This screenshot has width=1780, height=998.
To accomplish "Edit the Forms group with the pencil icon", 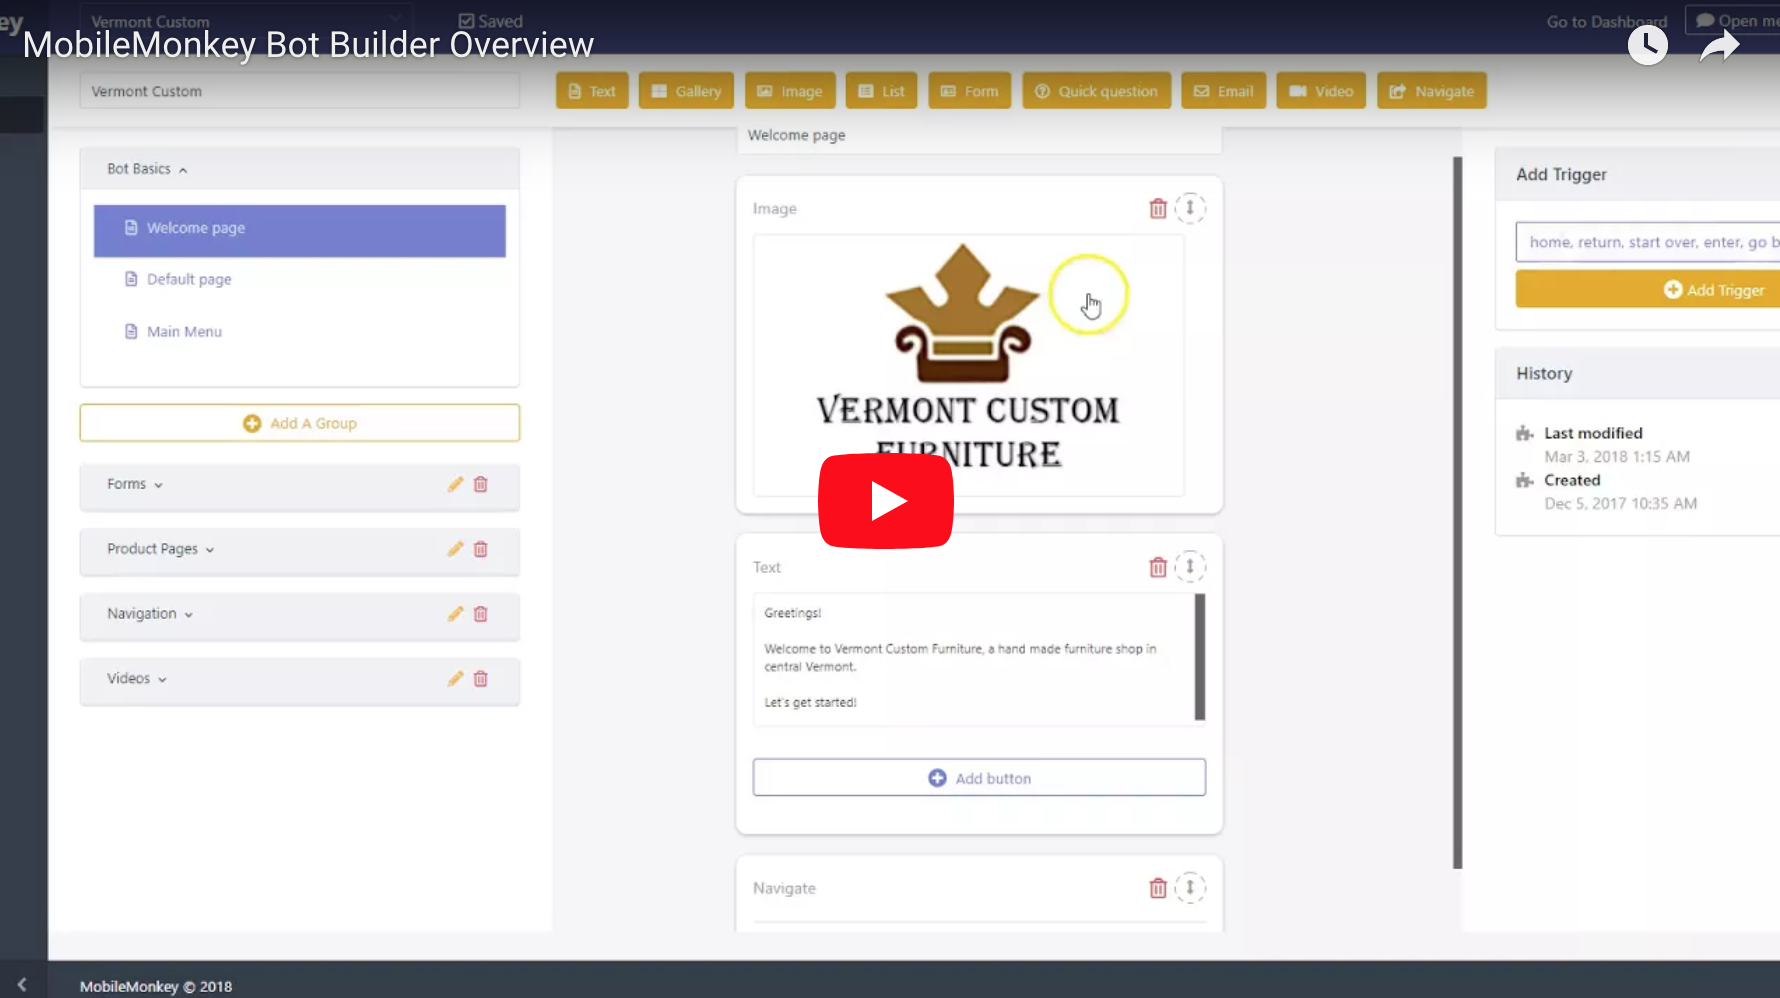I will pos(455,484).
